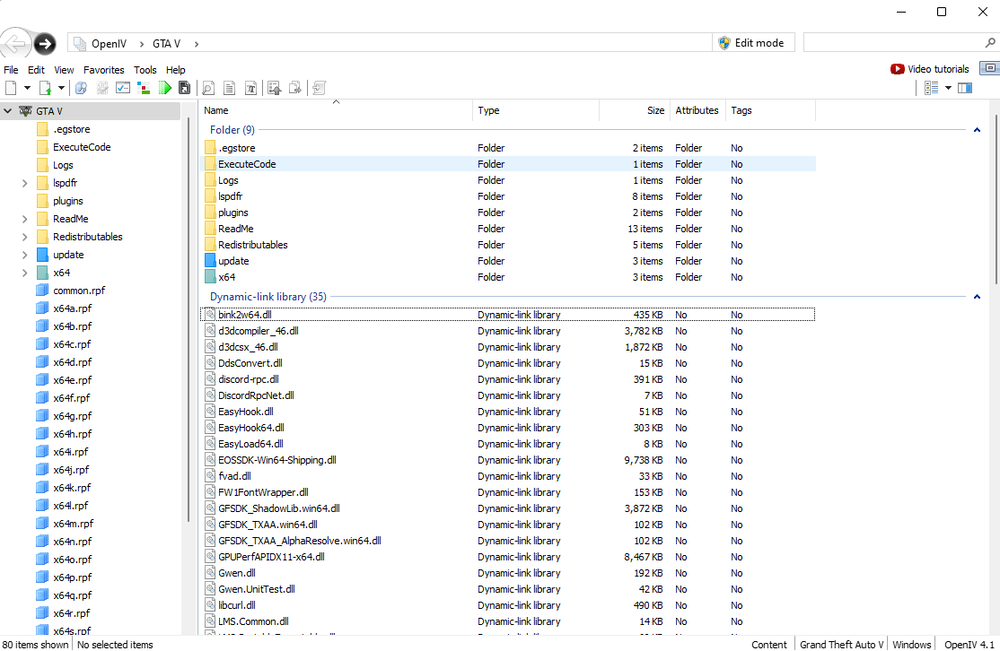Open the Favorites menu

coord(103,69)
